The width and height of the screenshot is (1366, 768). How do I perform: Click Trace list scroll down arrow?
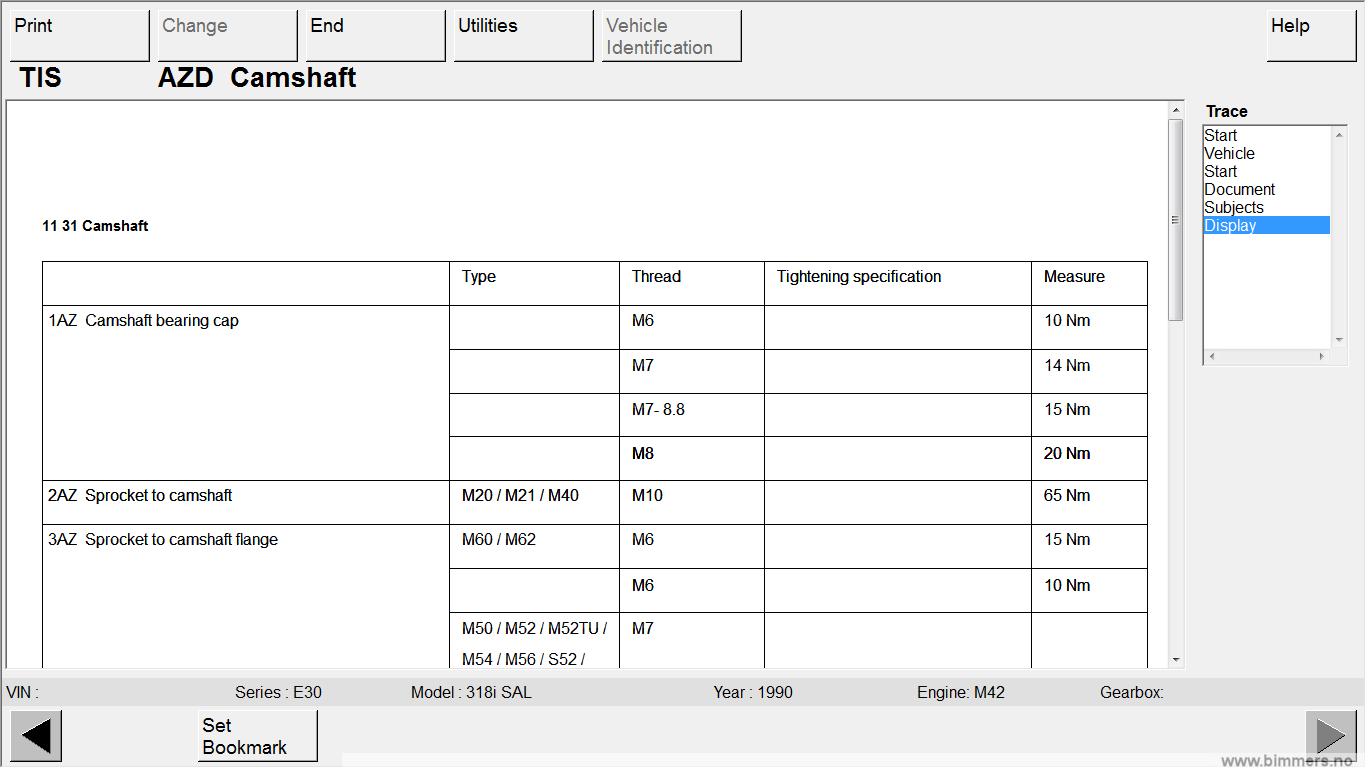[1340, 340]
